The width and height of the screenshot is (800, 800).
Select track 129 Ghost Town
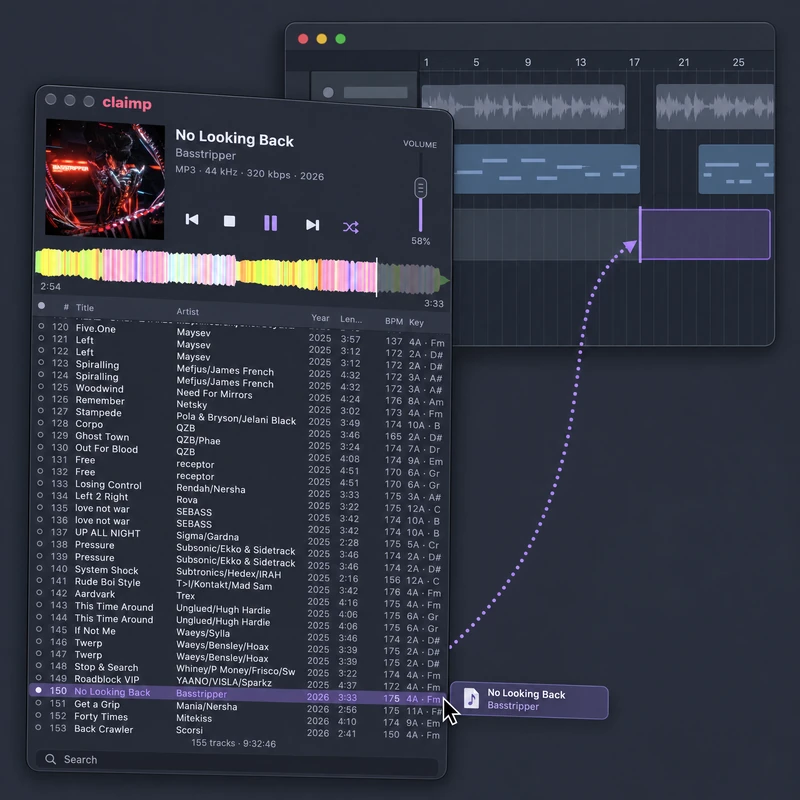point(239,442)
